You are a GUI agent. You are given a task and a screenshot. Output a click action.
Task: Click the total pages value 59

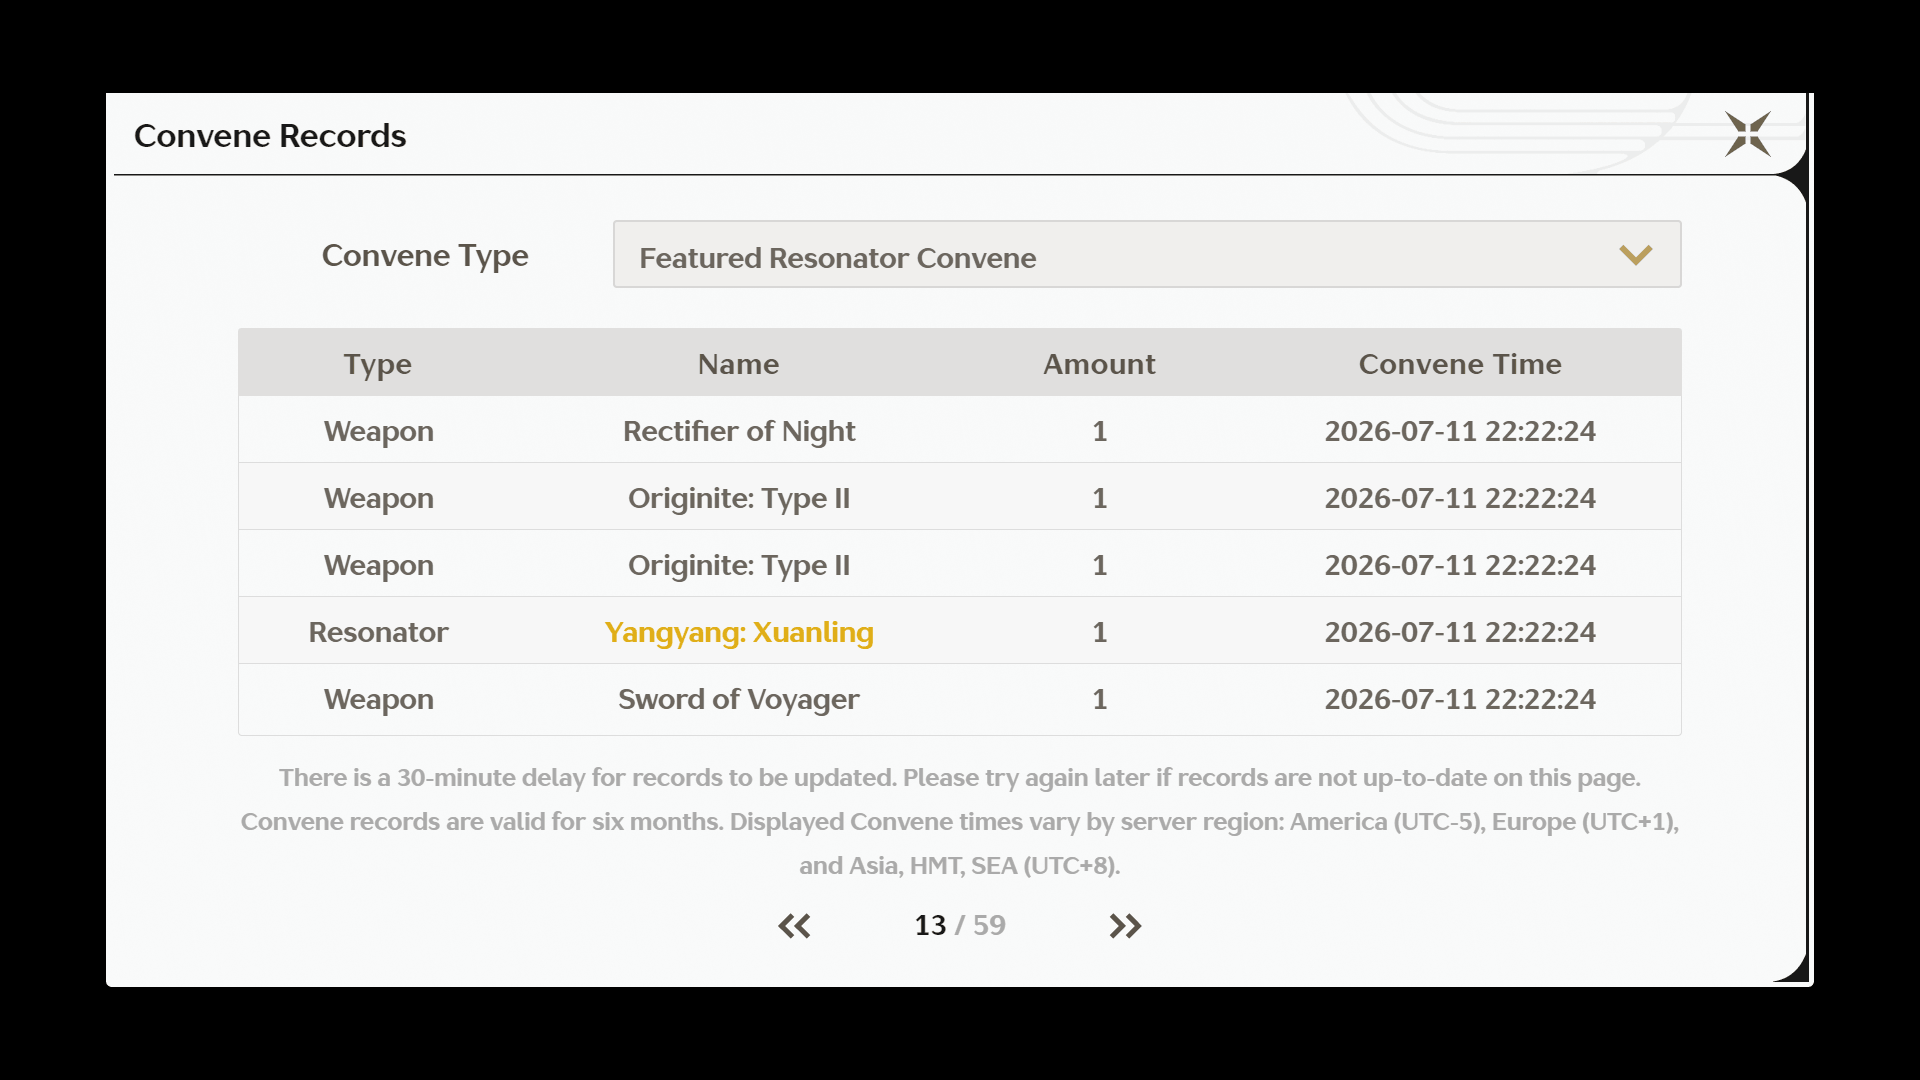(x=989, y=925)
